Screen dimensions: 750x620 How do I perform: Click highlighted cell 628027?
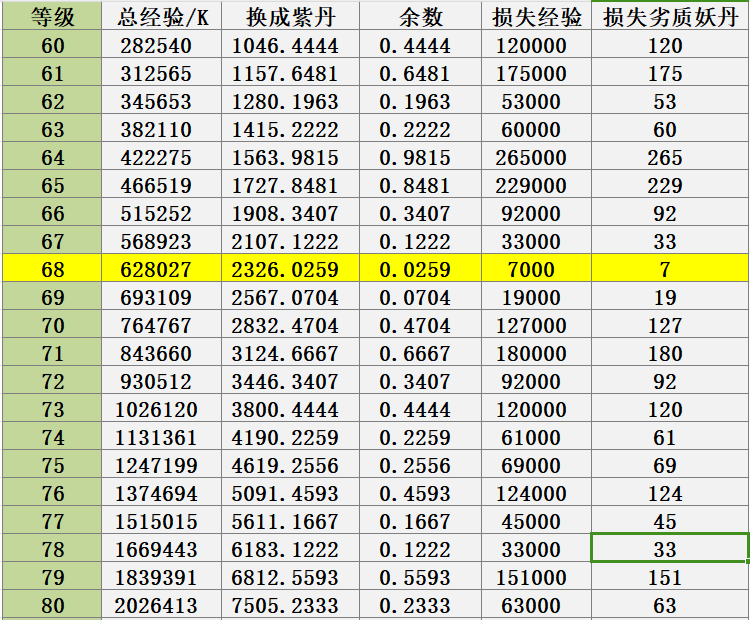pos(162,268)
